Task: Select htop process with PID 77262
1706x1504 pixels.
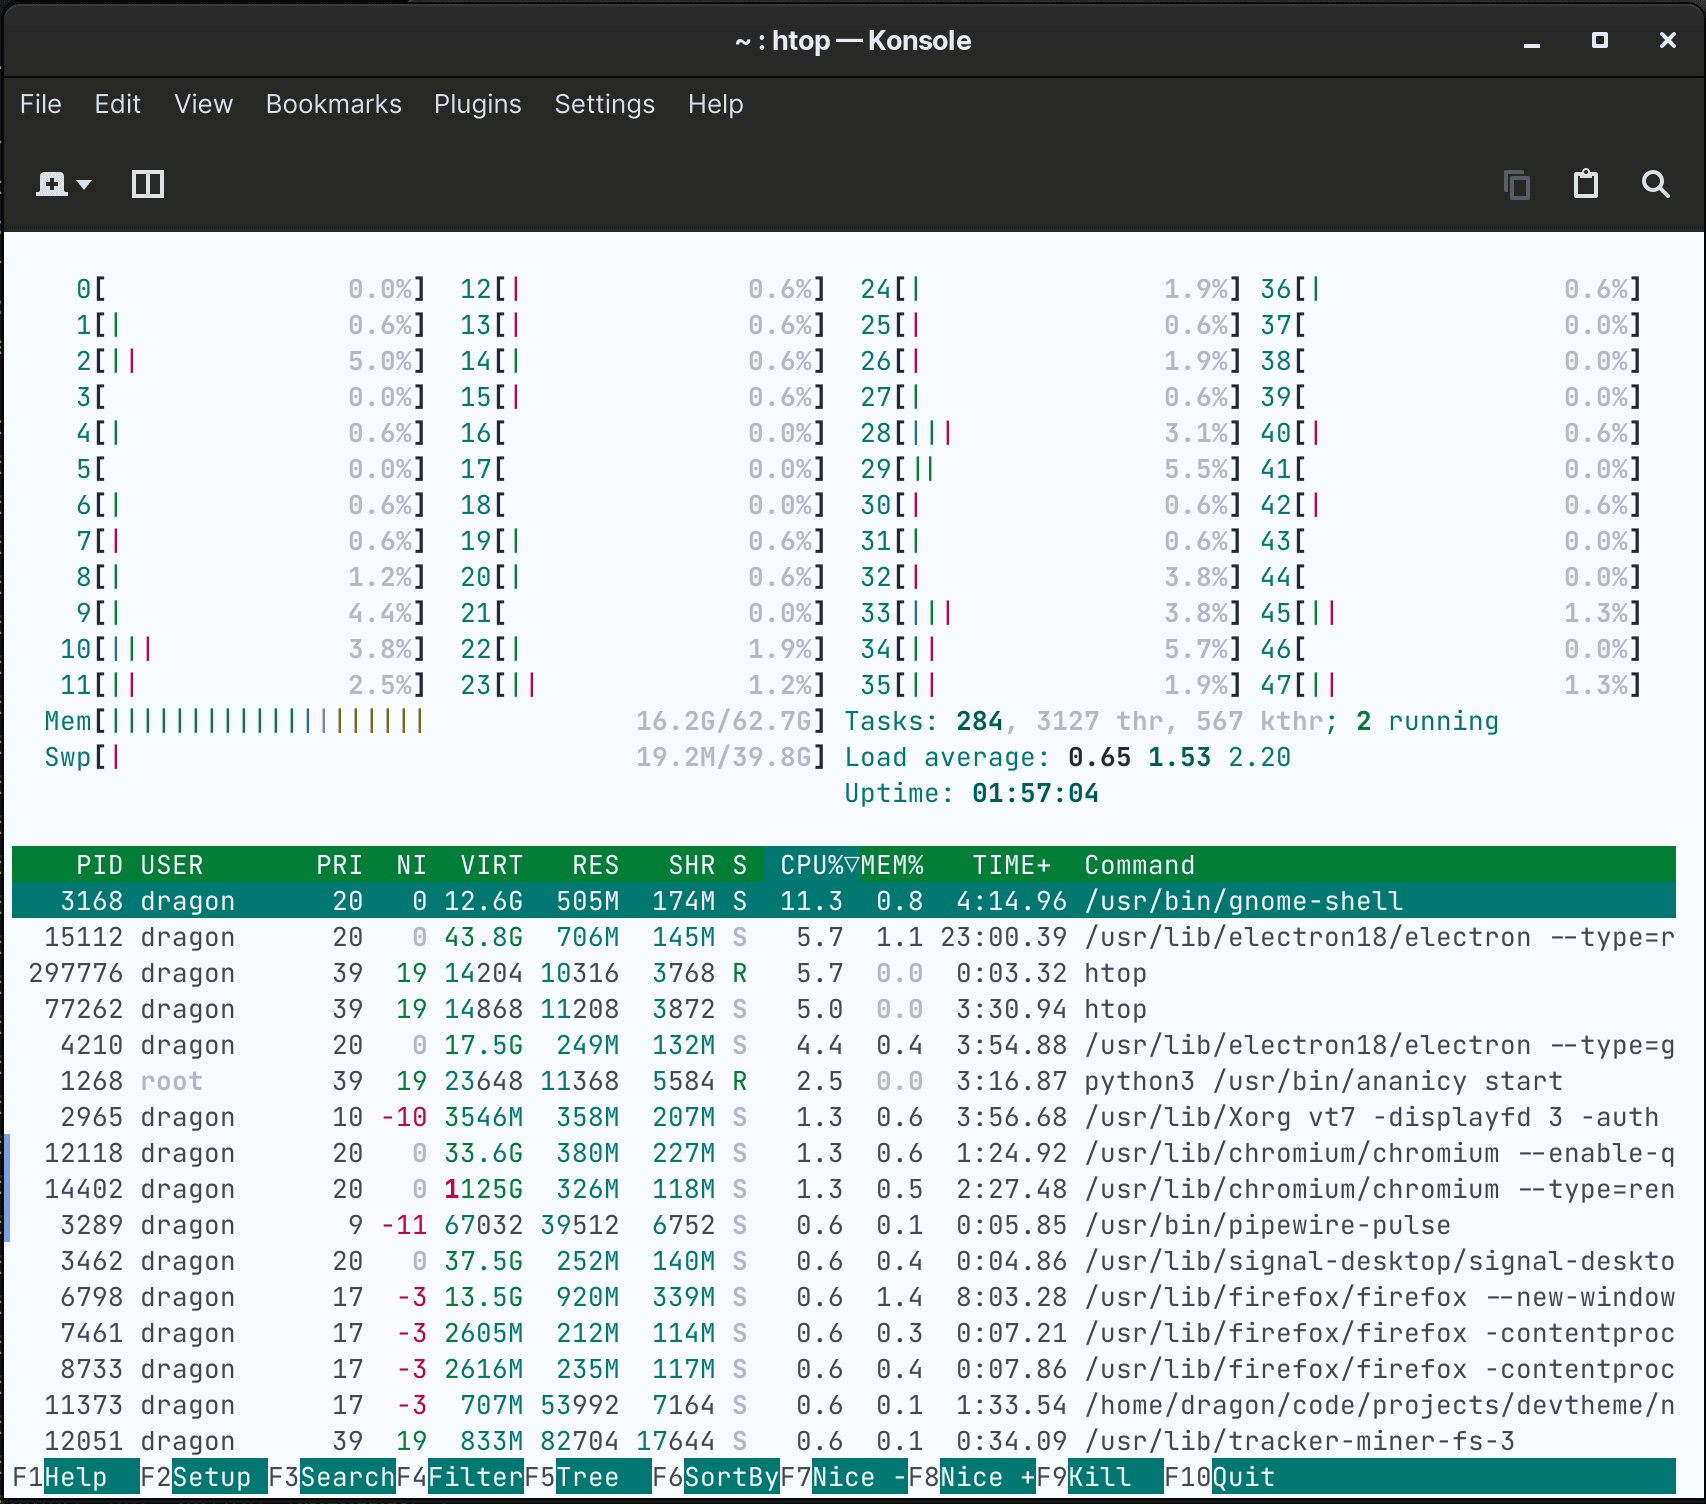Action: point(844,1009)
